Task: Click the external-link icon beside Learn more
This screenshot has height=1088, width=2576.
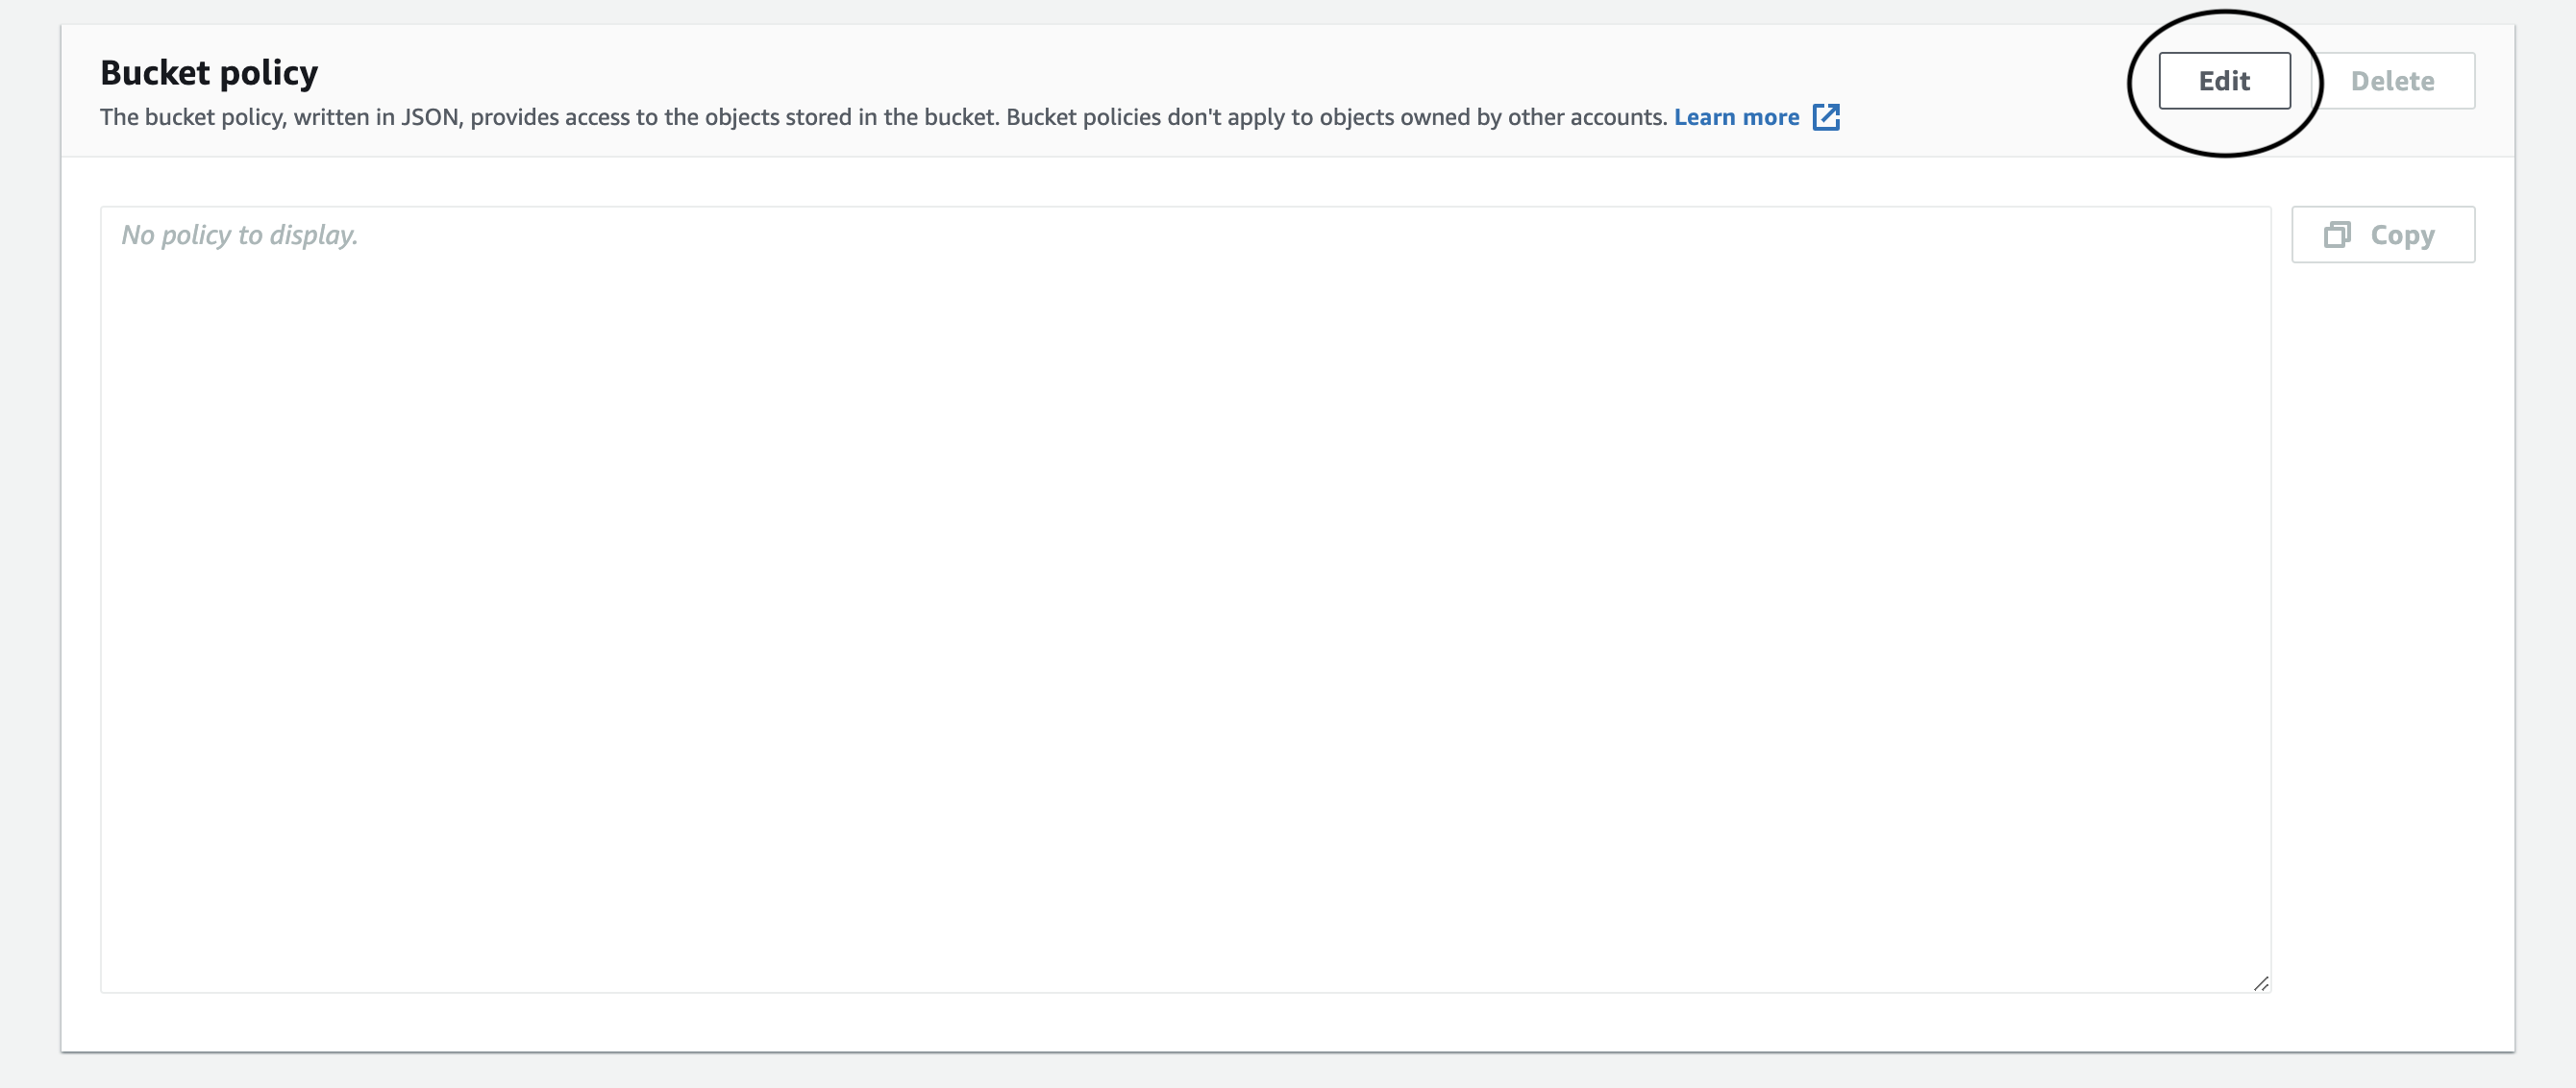Action: click(x=1827, y=117)
